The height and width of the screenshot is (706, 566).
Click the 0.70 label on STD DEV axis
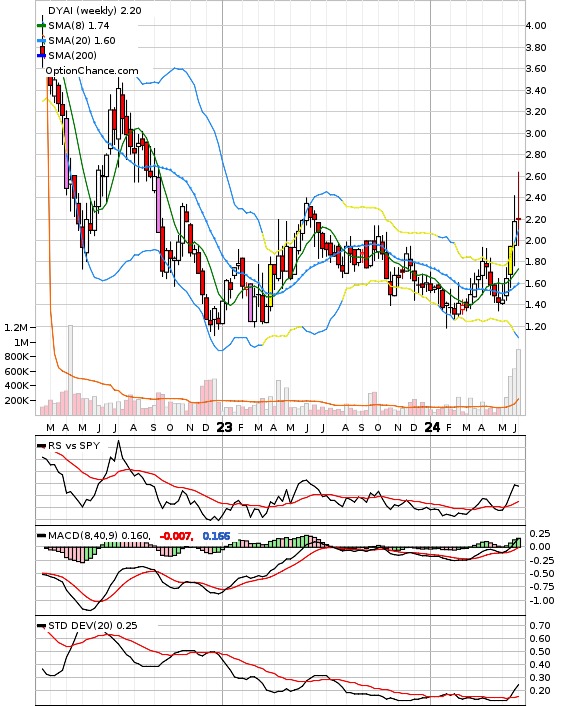(540, 625)
